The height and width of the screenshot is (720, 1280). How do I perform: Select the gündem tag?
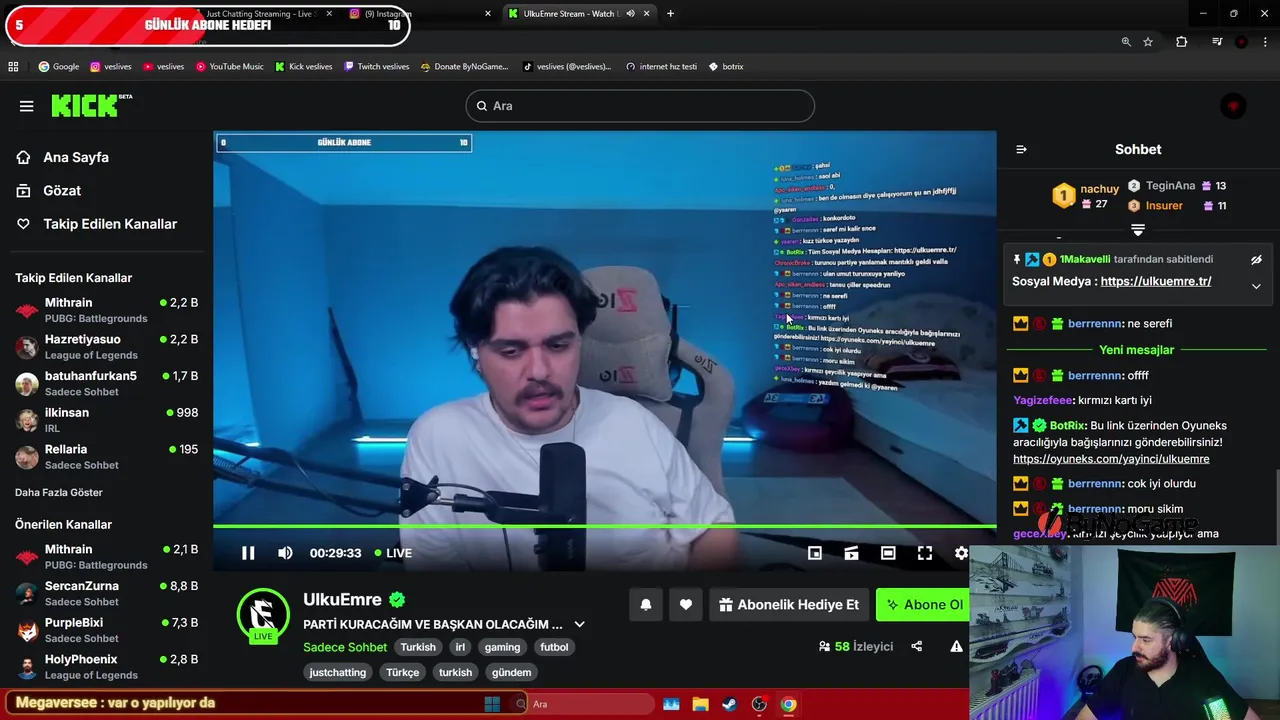511,672
